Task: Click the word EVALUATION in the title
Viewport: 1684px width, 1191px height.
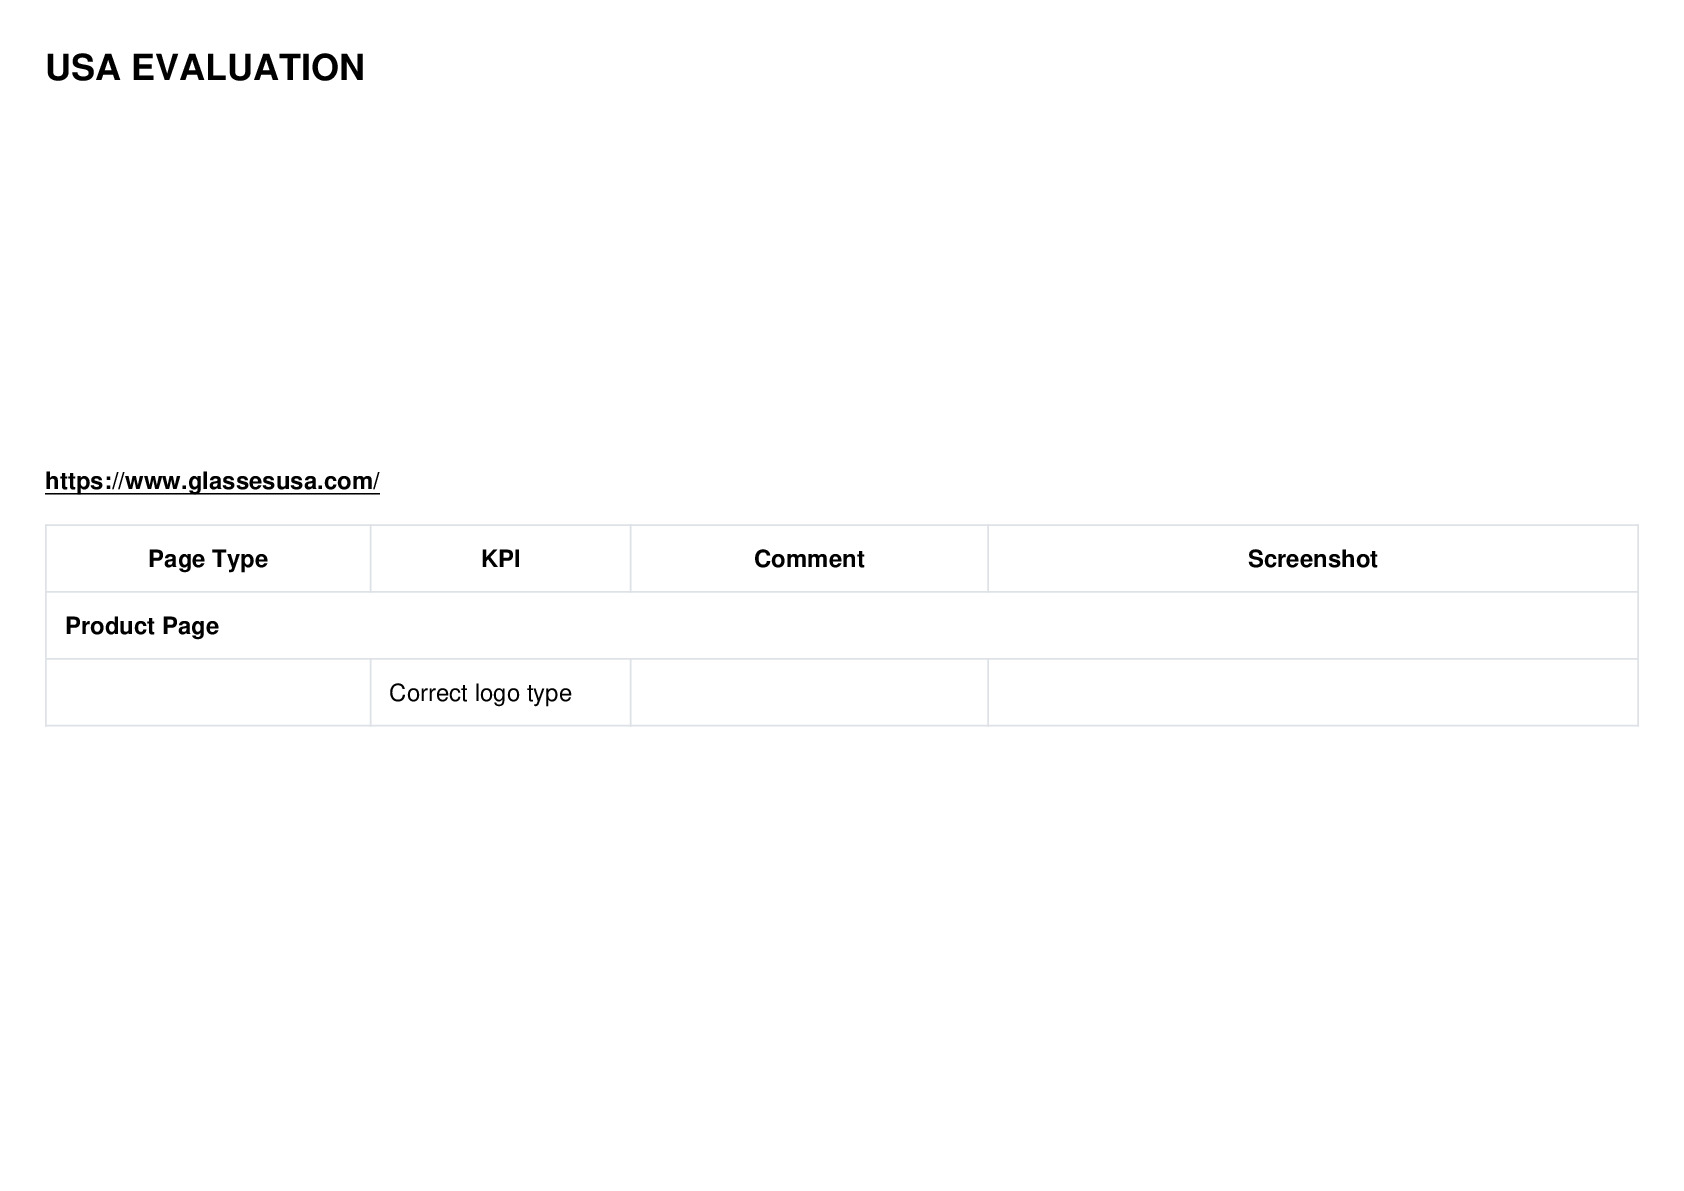Action: tap(248, 68)
